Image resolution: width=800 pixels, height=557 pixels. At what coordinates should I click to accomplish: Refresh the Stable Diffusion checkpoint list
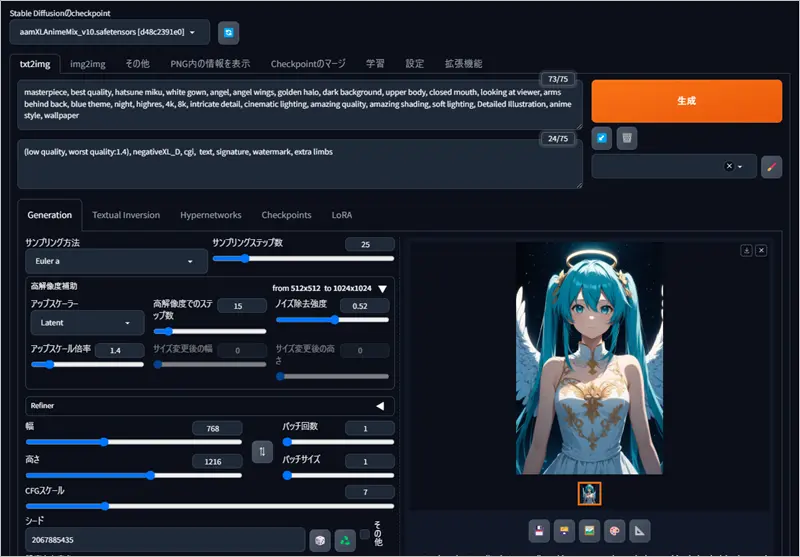[229, 33]
